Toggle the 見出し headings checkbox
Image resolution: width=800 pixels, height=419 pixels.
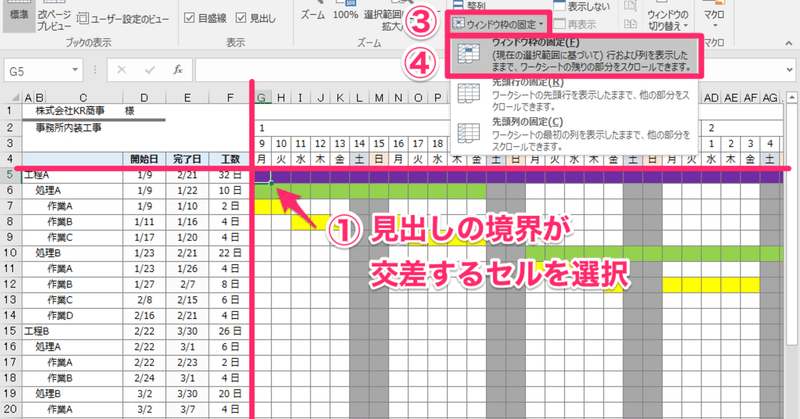[241, 18]
